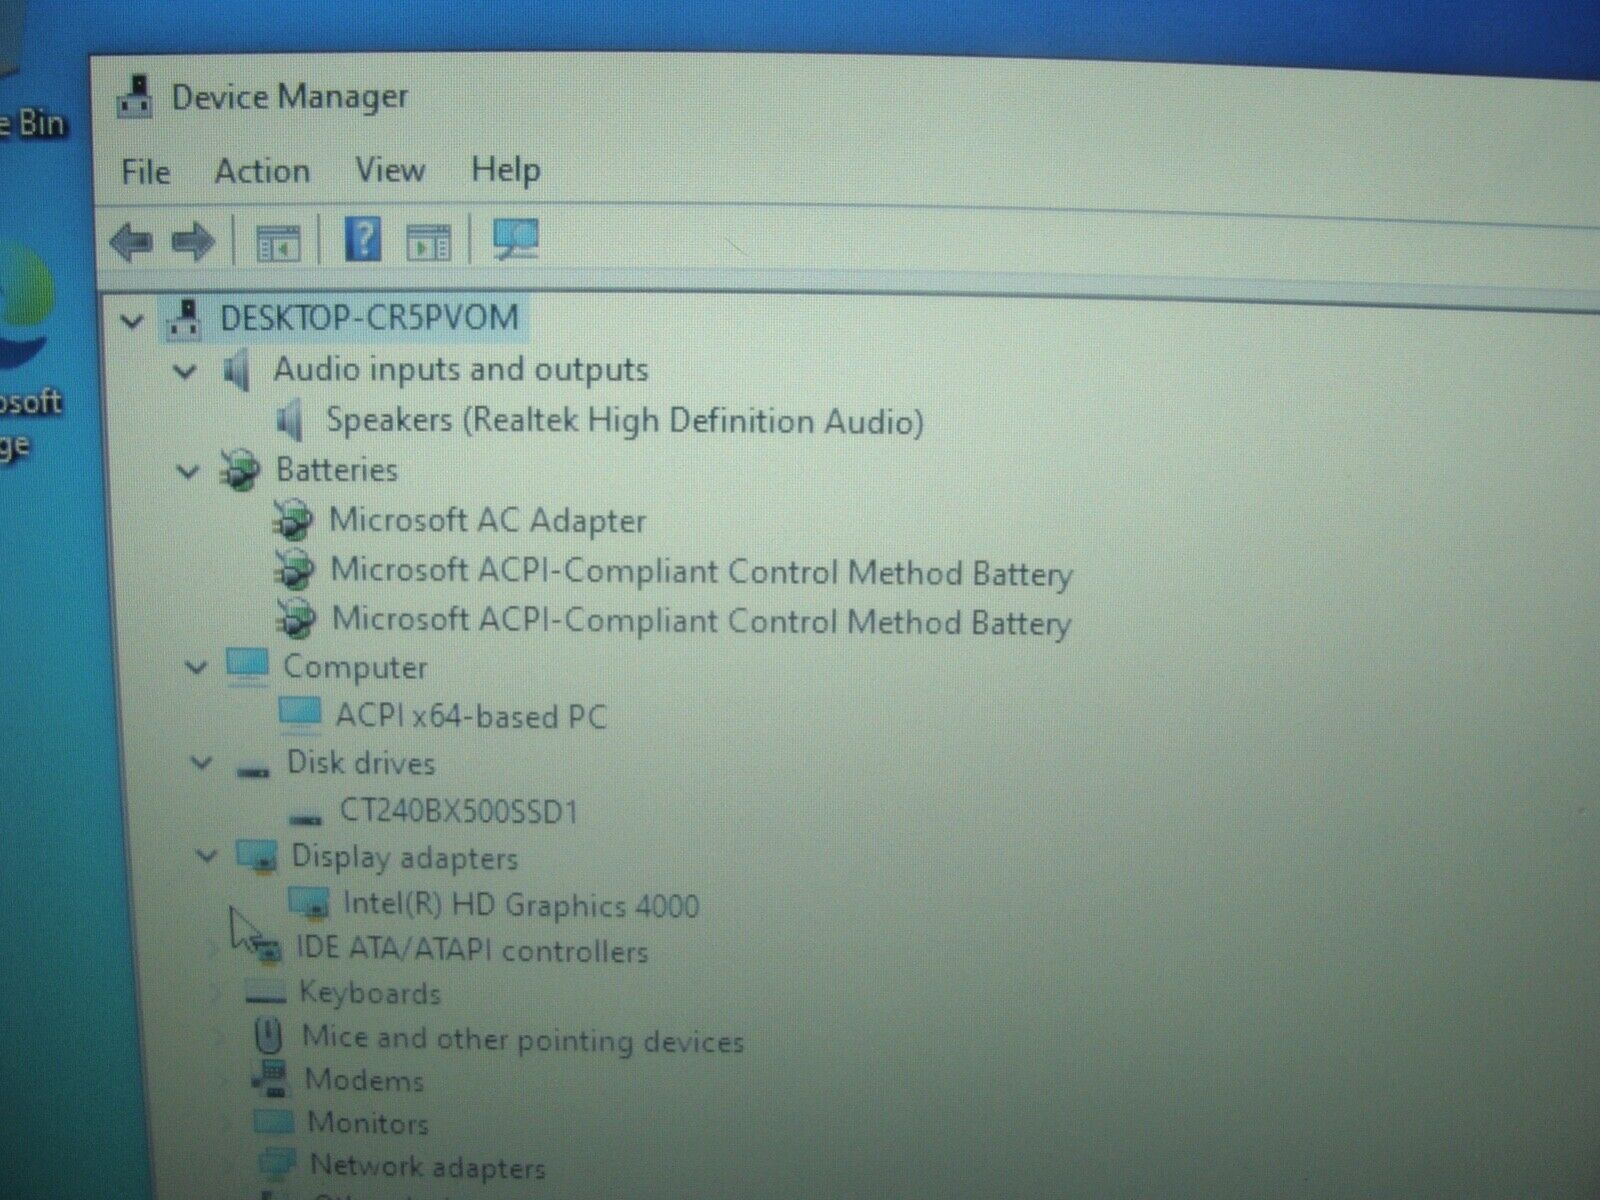The width and height of the screenshot is (1600, 1200).
Task: Toggle the action pane toolbar icon
Action: coord(428,243)
